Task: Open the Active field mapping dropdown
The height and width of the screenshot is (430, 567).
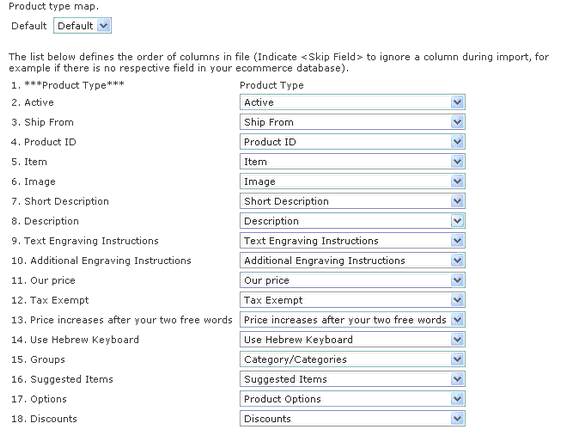Action: pos(352,102)
